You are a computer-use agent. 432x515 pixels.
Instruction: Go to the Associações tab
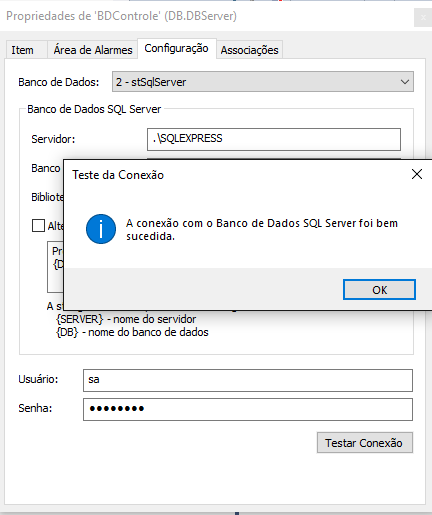pos(249,50)
